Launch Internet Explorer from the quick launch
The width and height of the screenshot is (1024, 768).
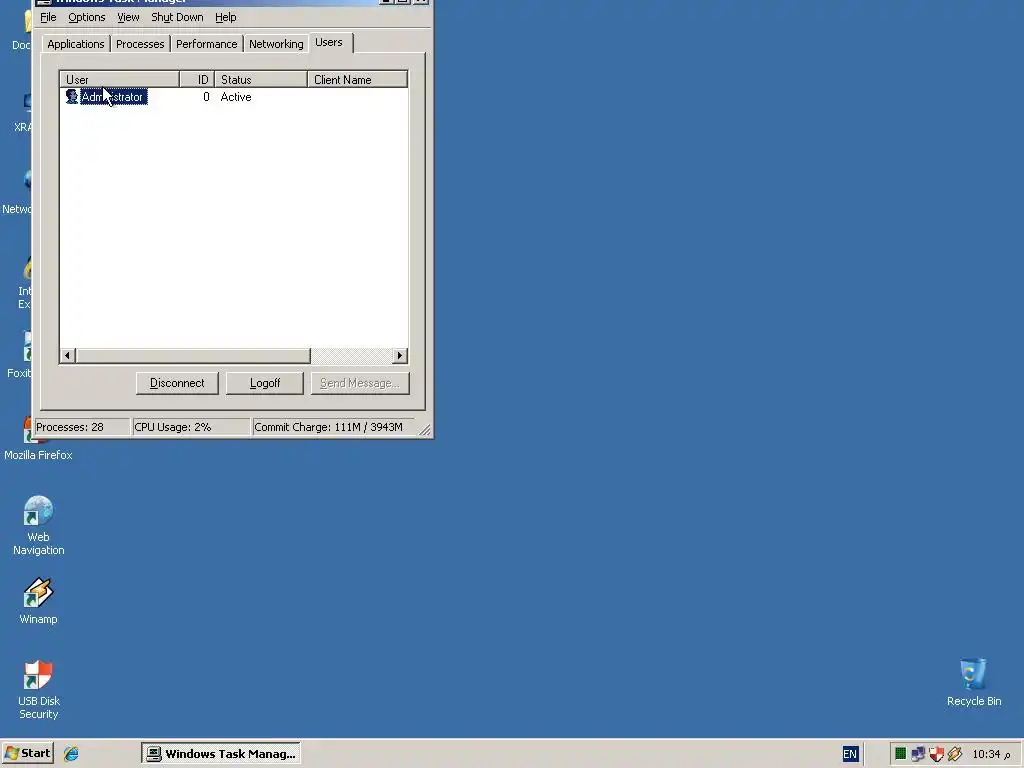(x=71, y=754)
